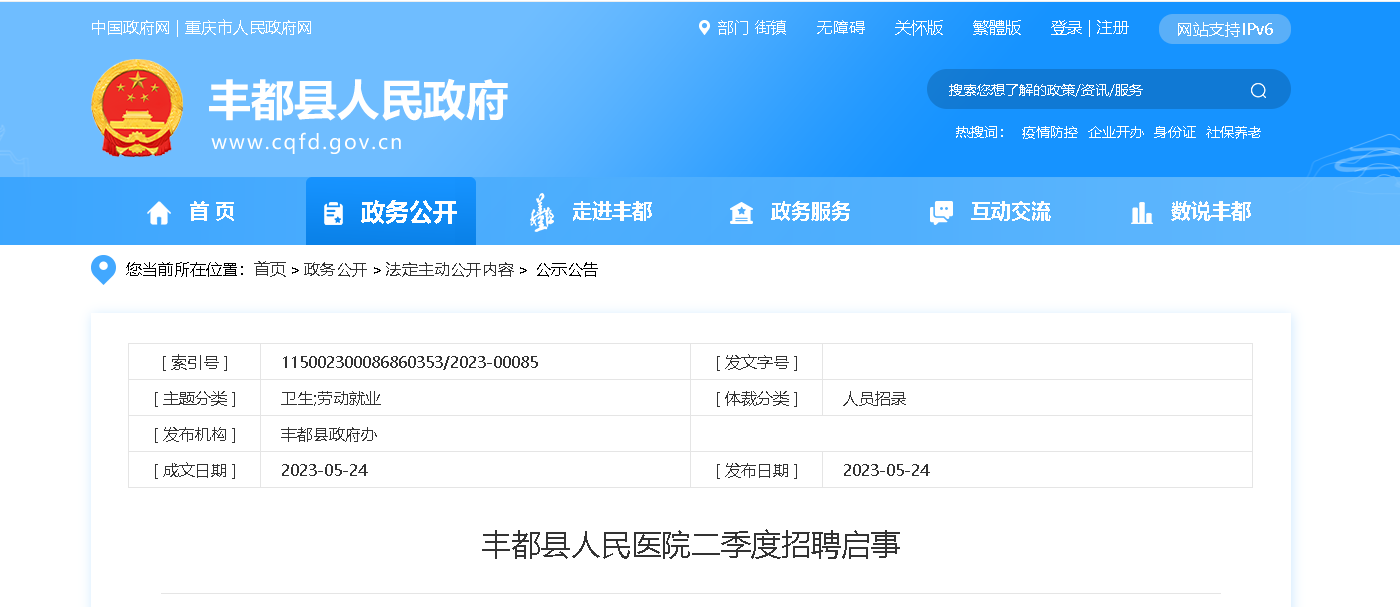Click the bar chart icon beside 数说丰都
1400x607 pixels.
(x=1141, y=212)
